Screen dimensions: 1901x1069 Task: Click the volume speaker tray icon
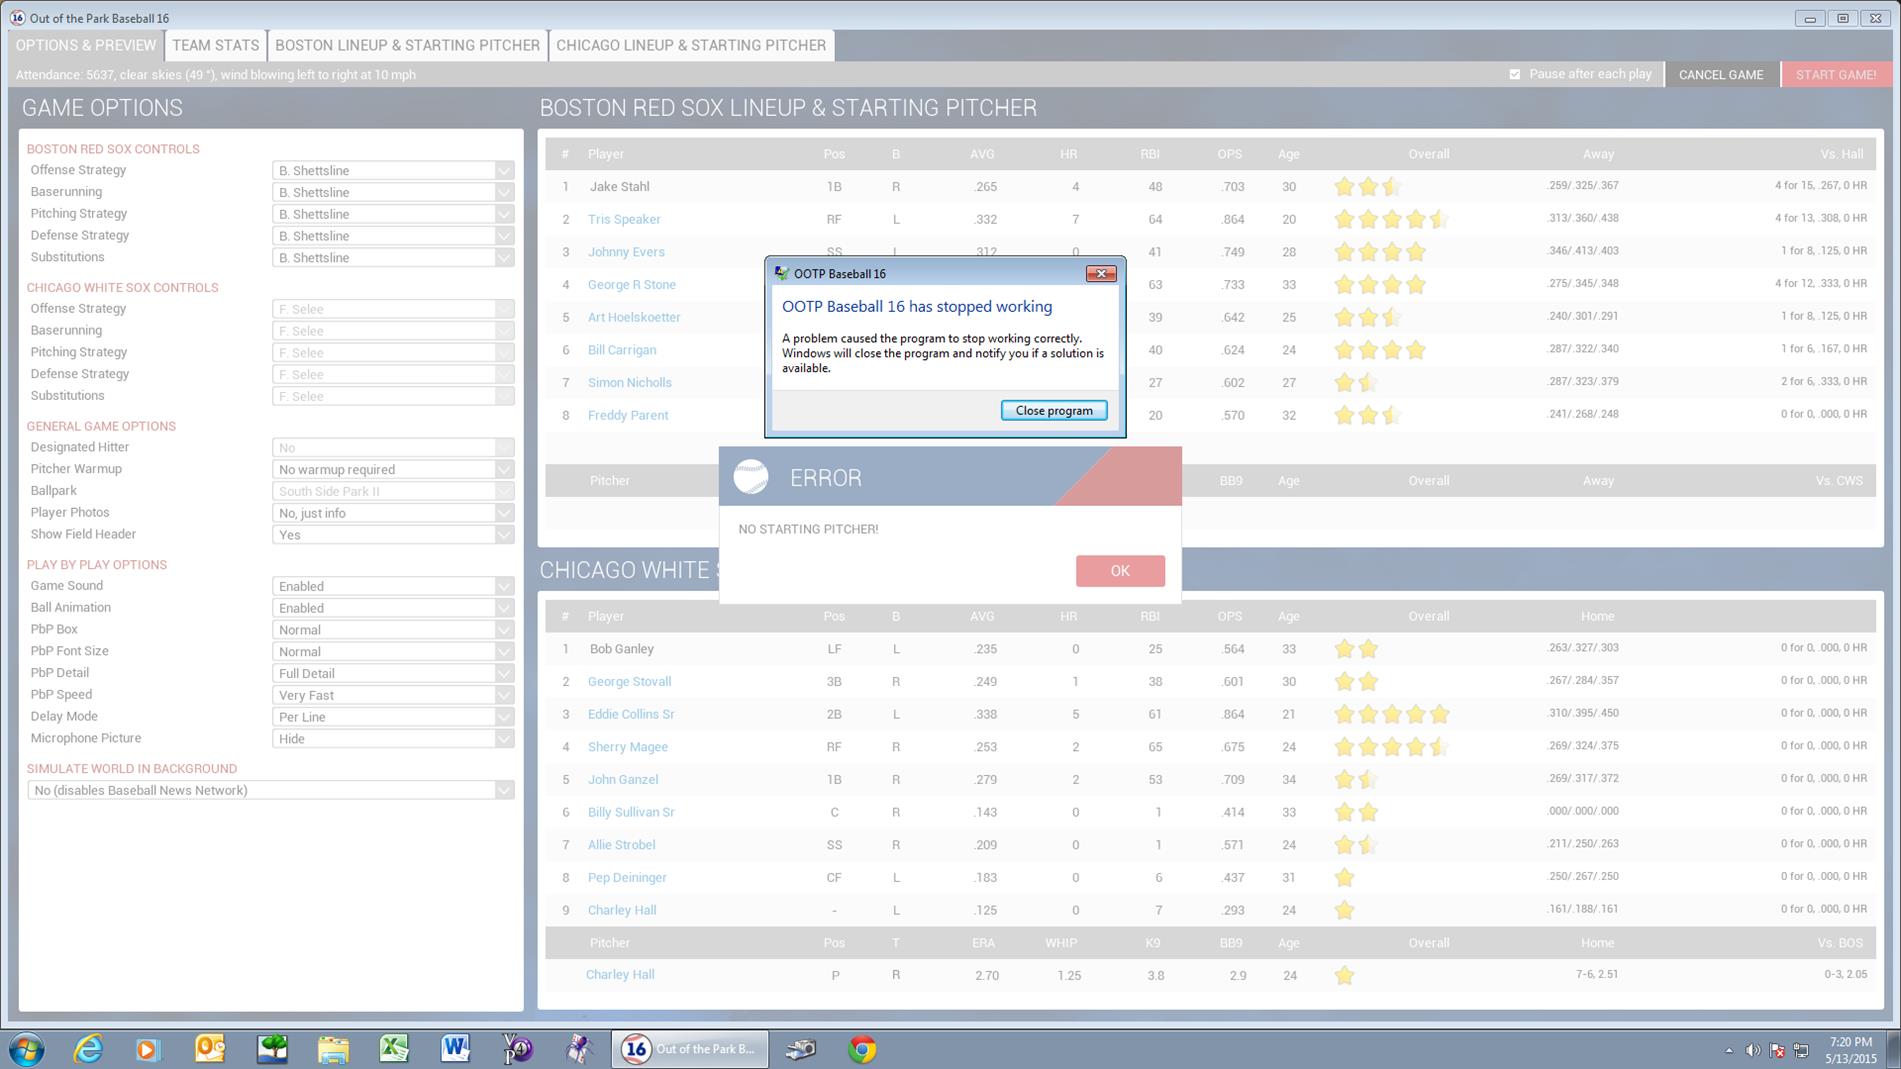point(1752,1050)
